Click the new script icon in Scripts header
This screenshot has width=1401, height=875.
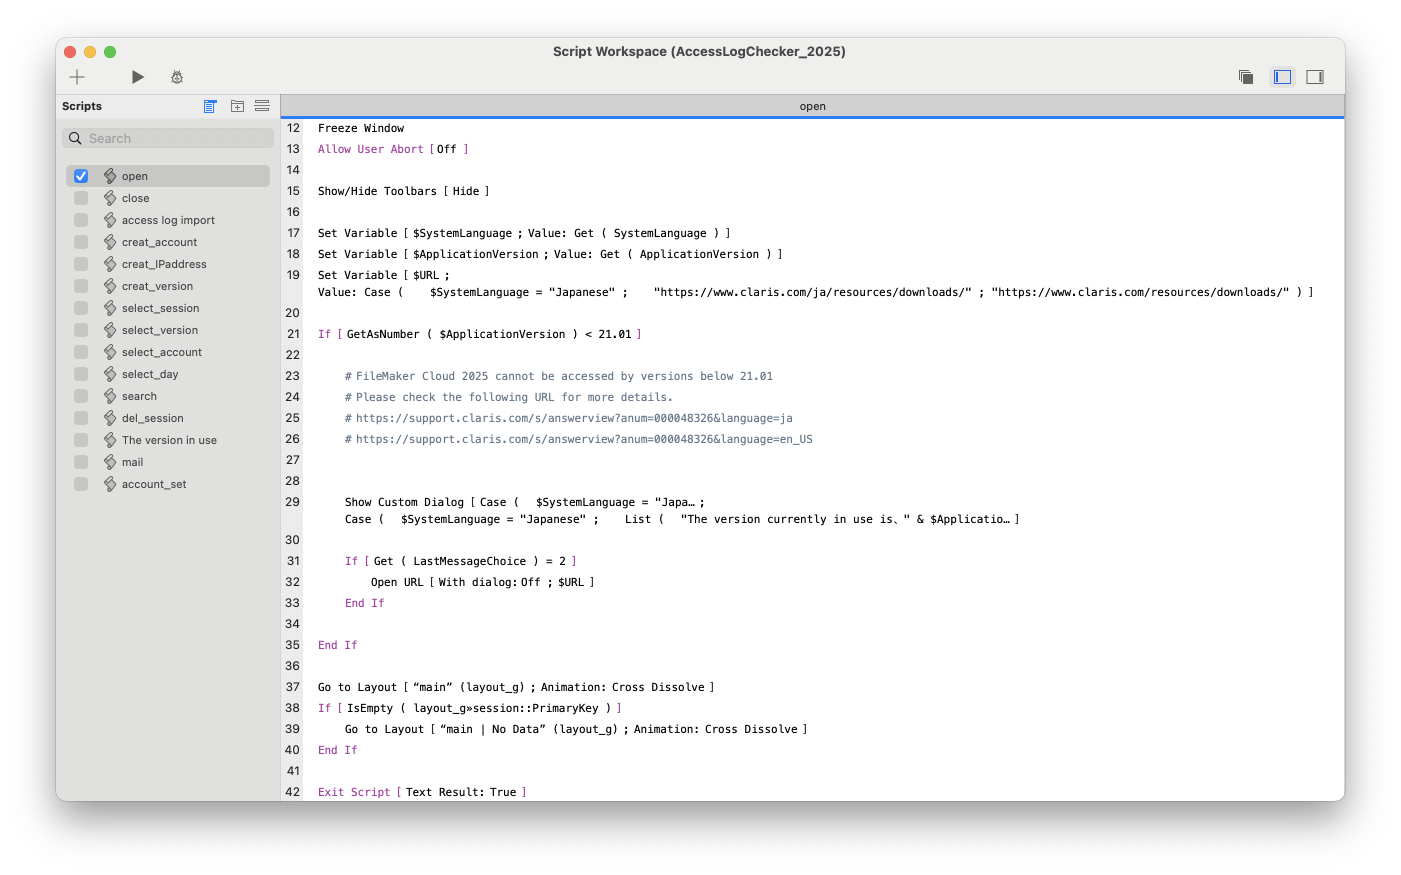click(210, 106)
